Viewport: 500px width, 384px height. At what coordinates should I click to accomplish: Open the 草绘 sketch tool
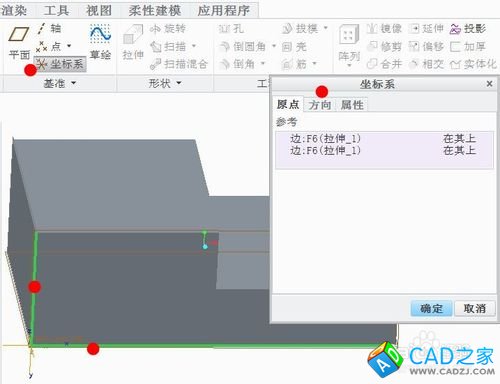pos(100,42)
